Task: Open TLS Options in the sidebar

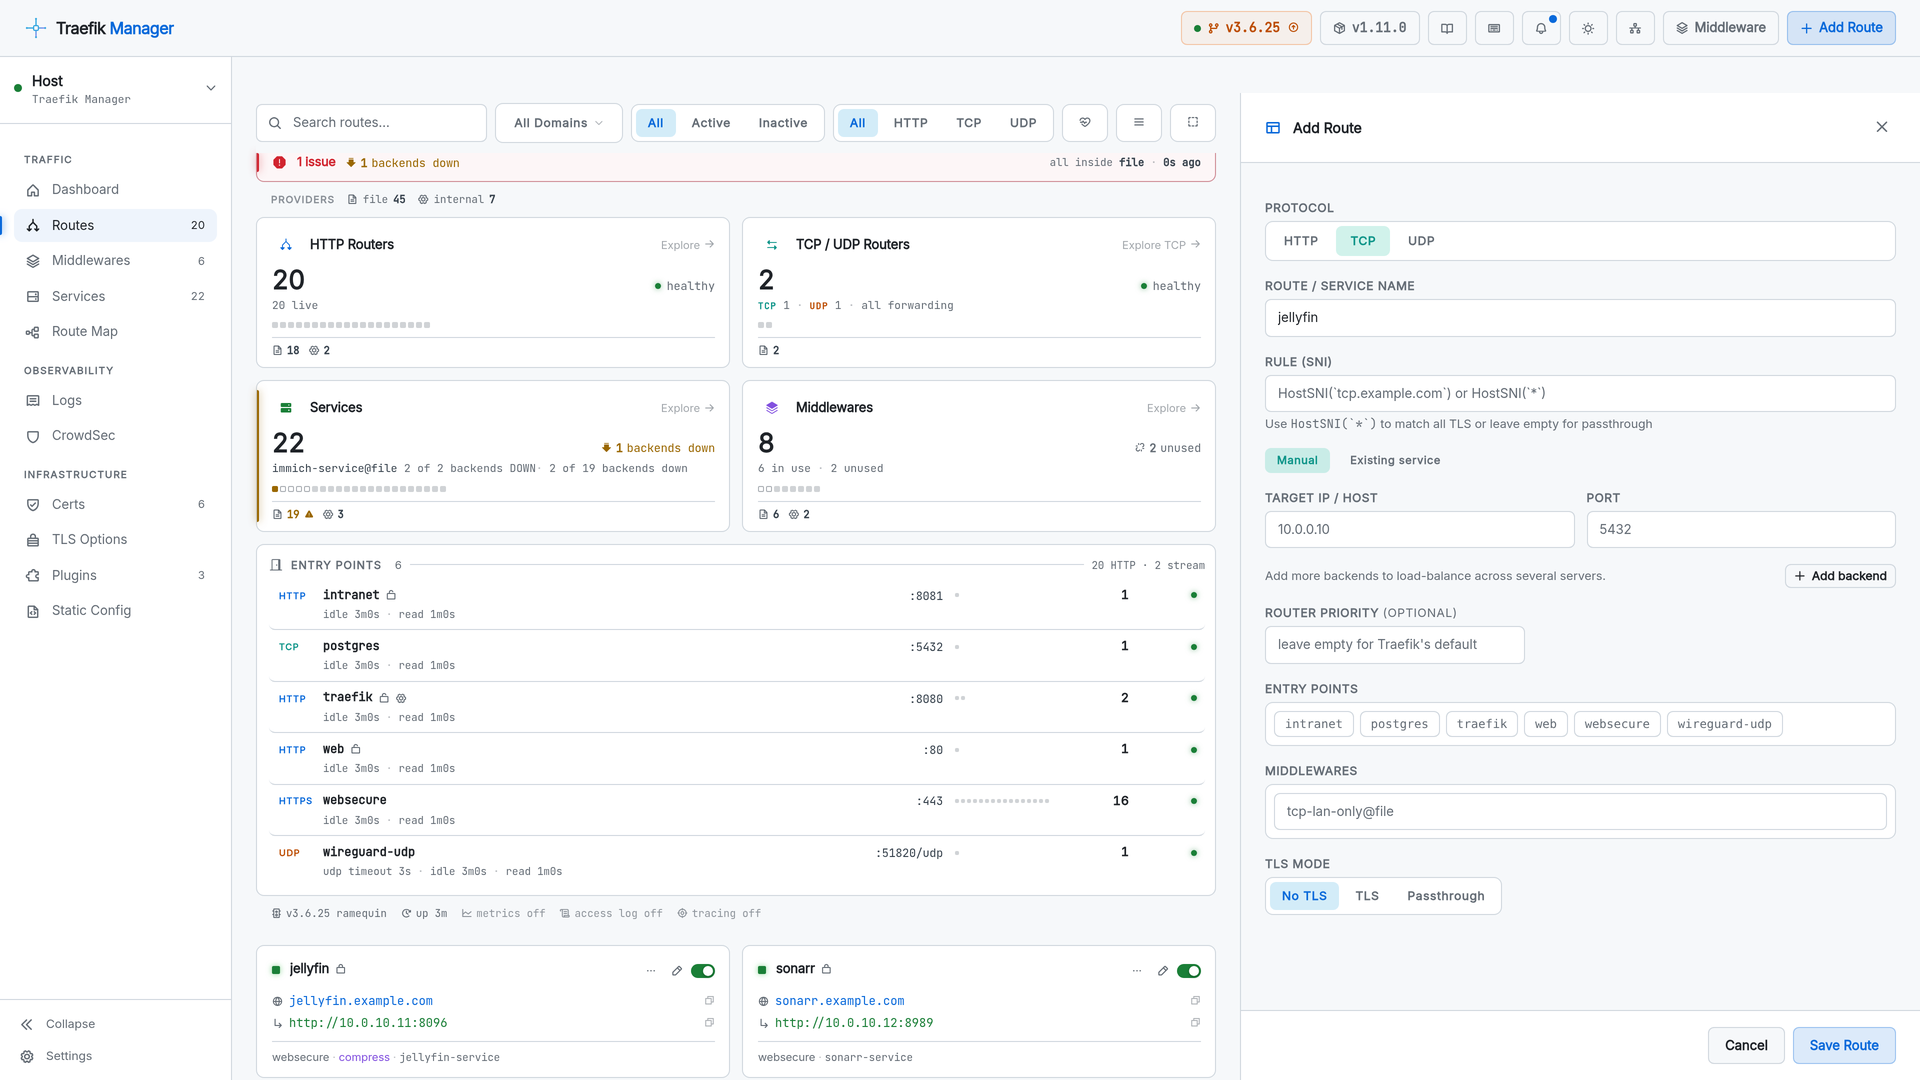Action: (x=116, y=540)
